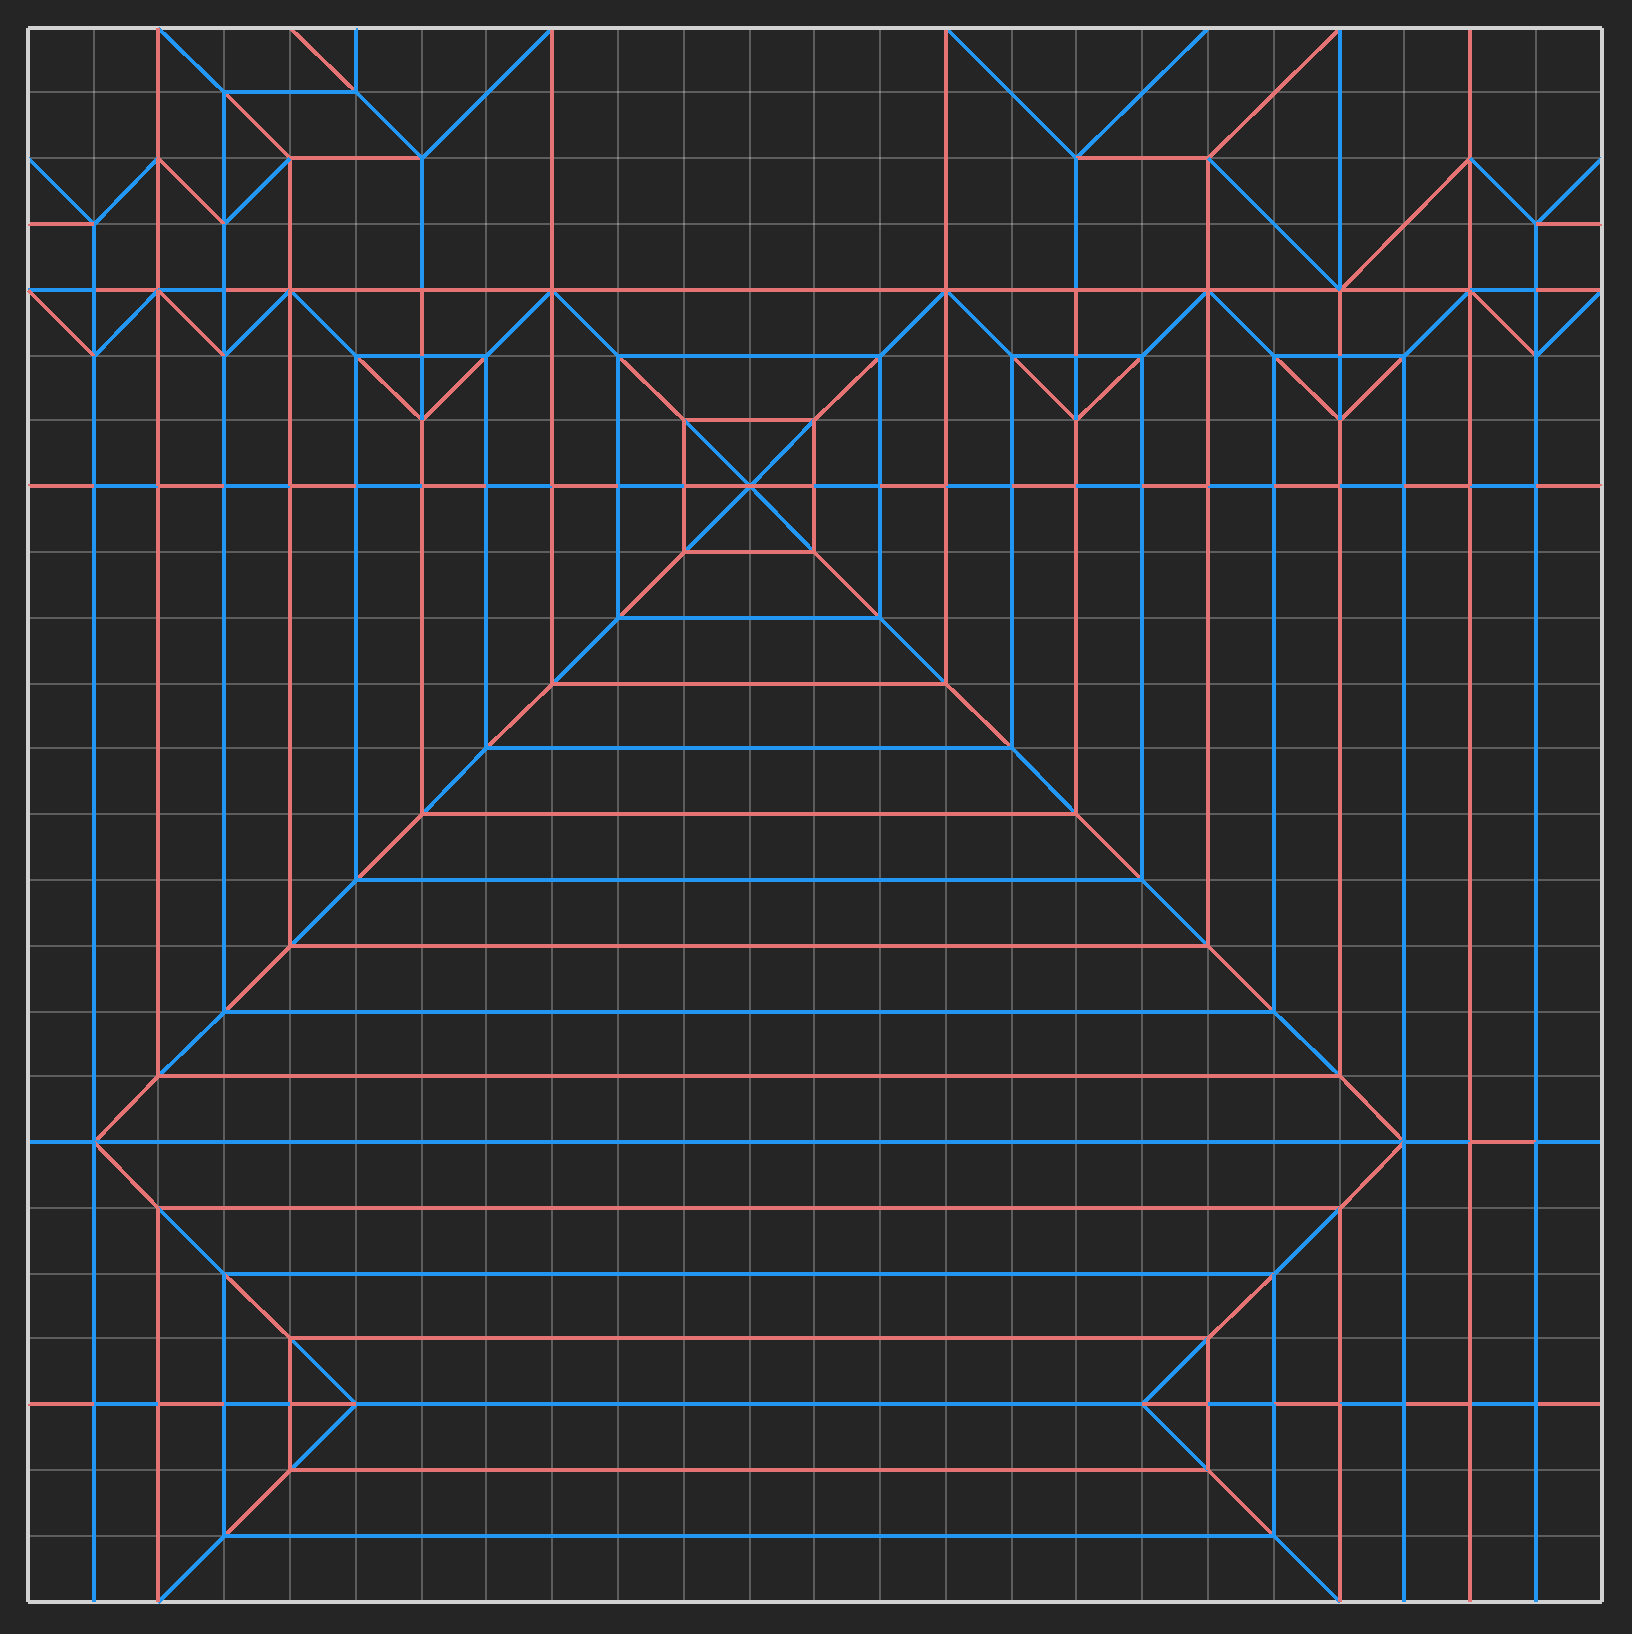Click the V vertex in the upper-left corner region

coord(96,222)
